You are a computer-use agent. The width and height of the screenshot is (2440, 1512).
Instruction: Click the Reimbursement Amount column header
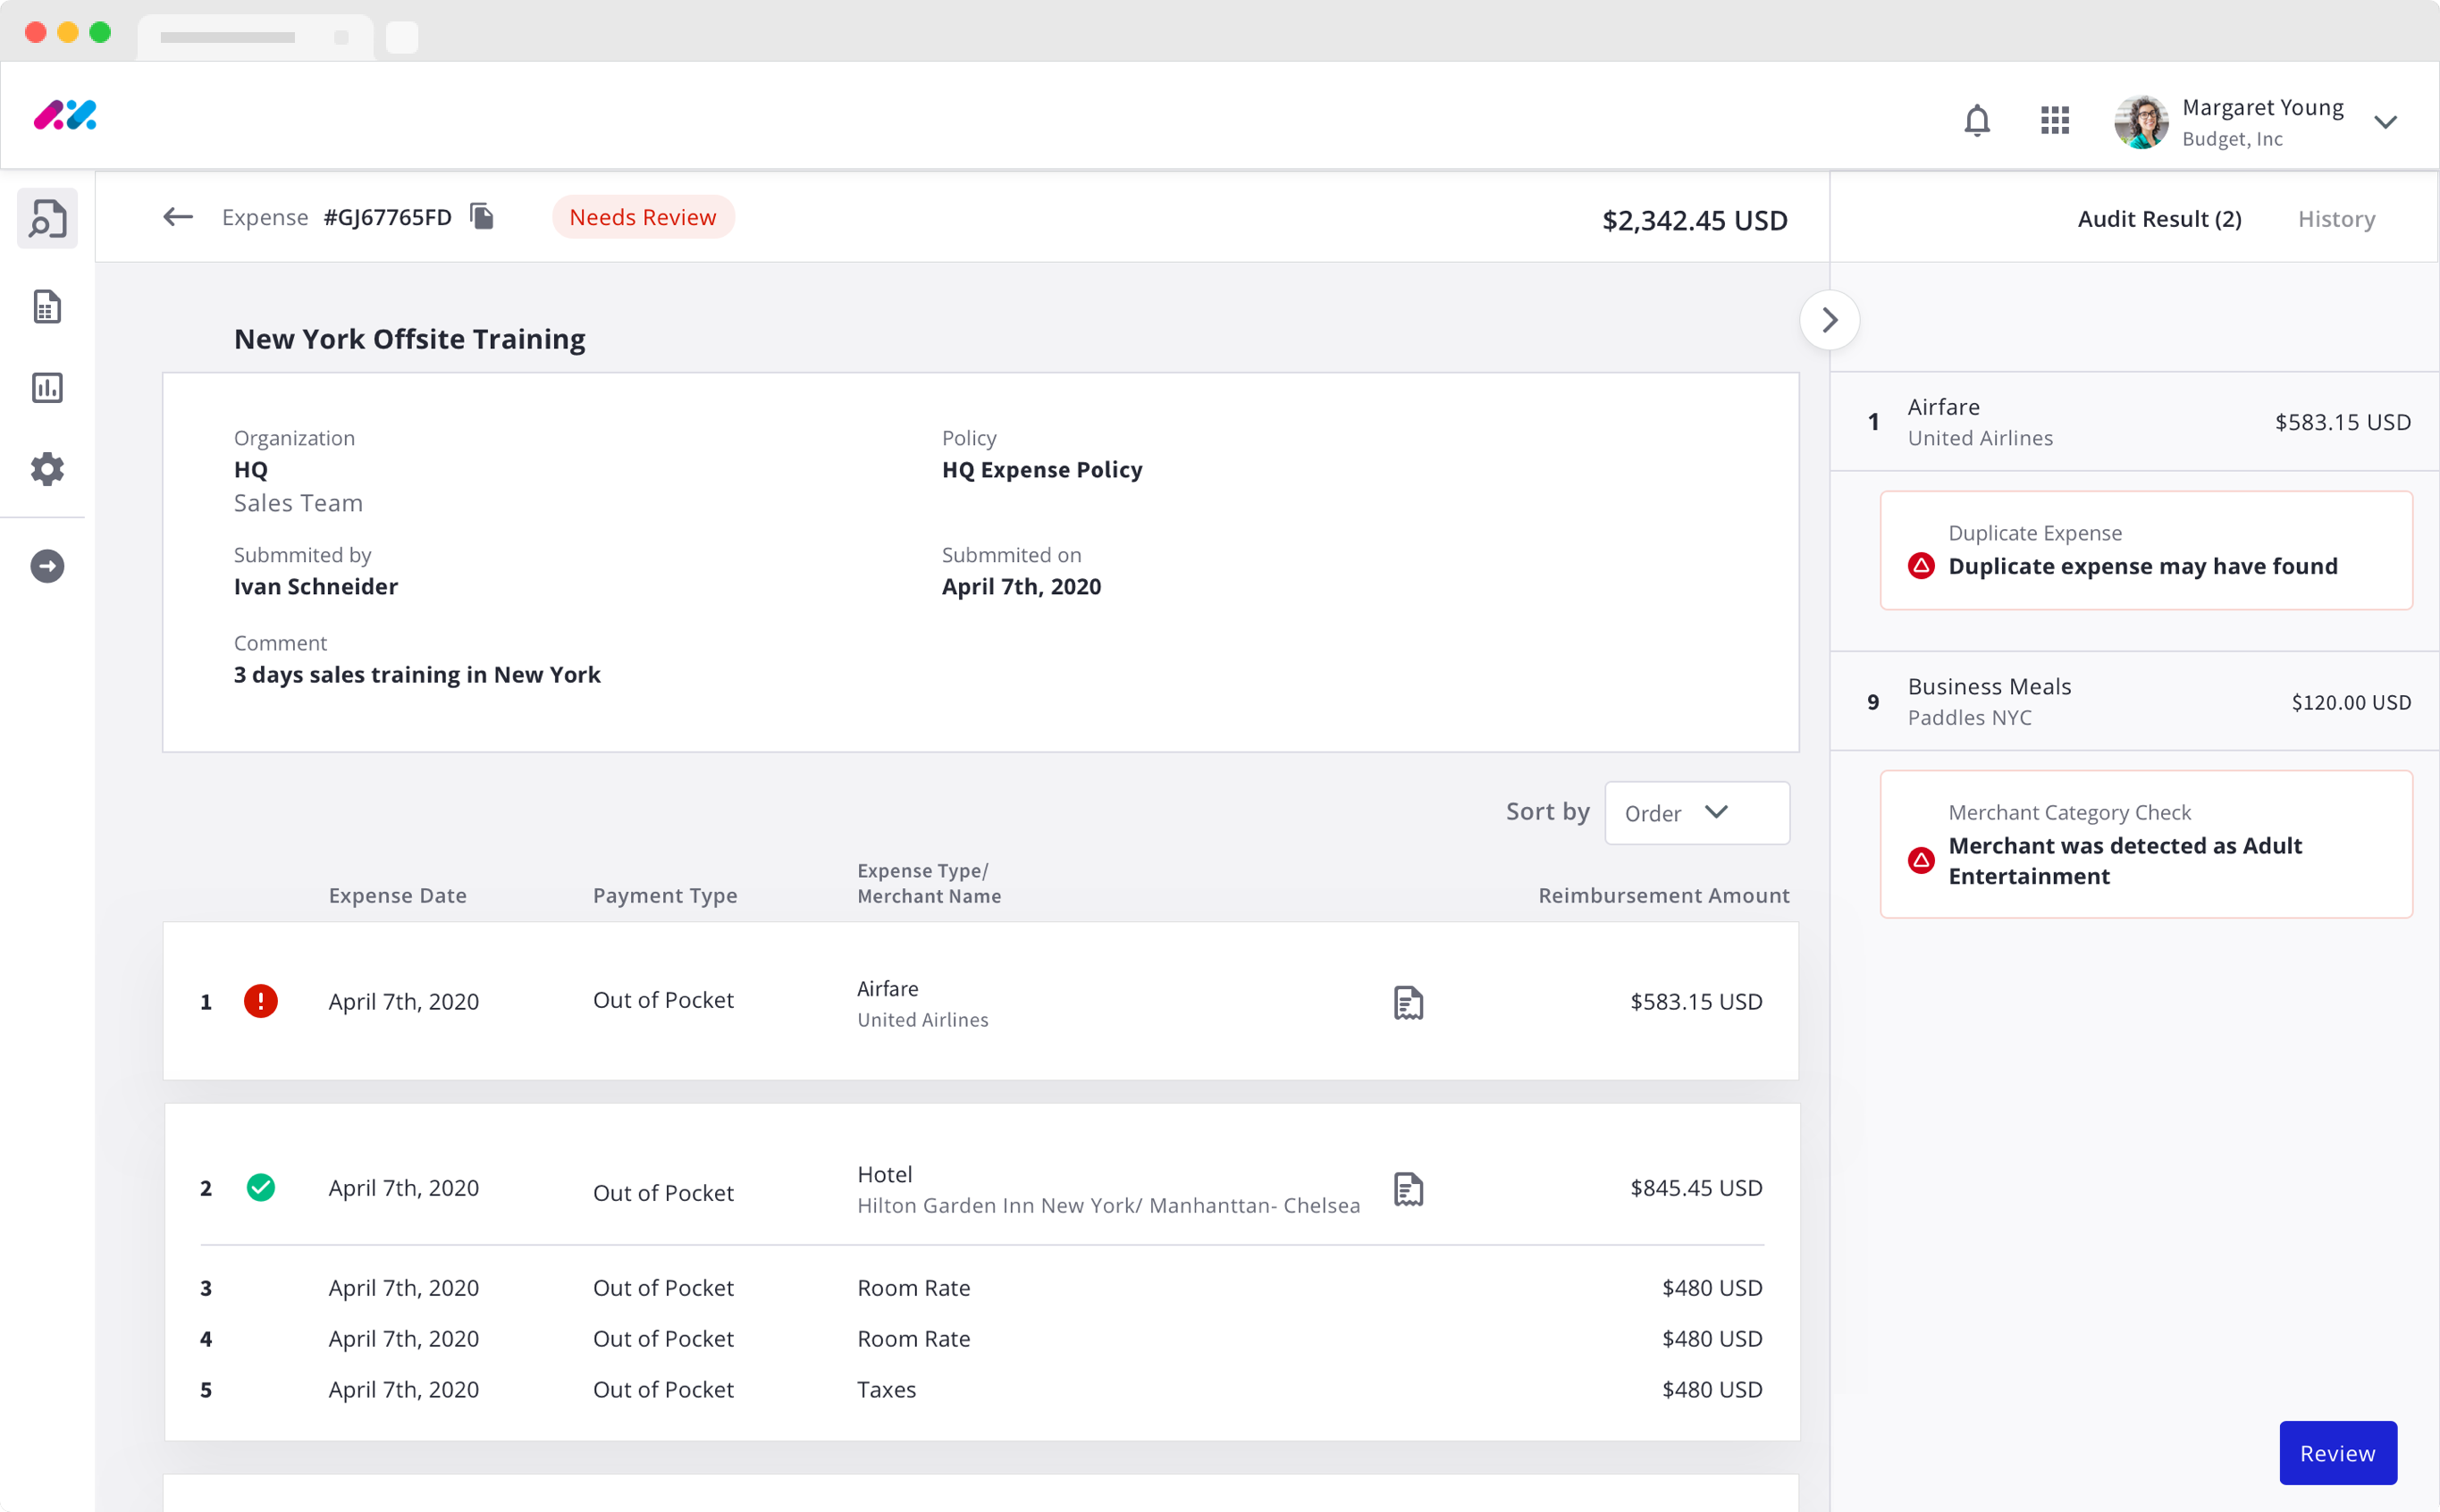[x=1663, y=895]
